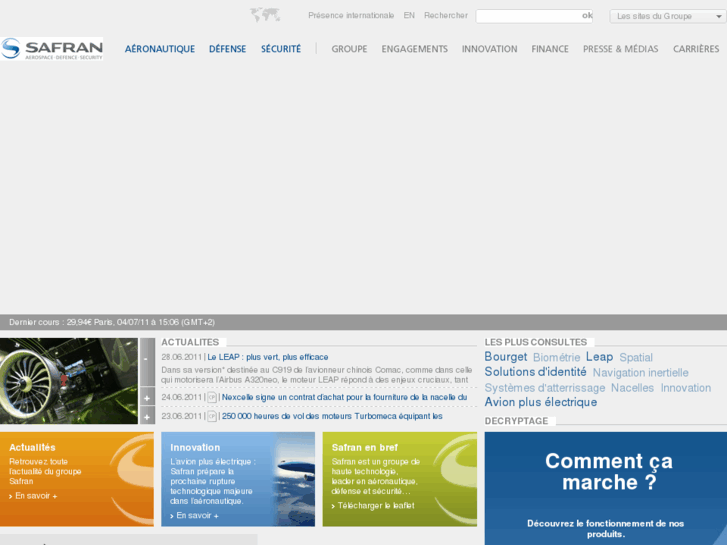Click the Spatial tag
Screen dimensions: 727x545
point(636,358)
